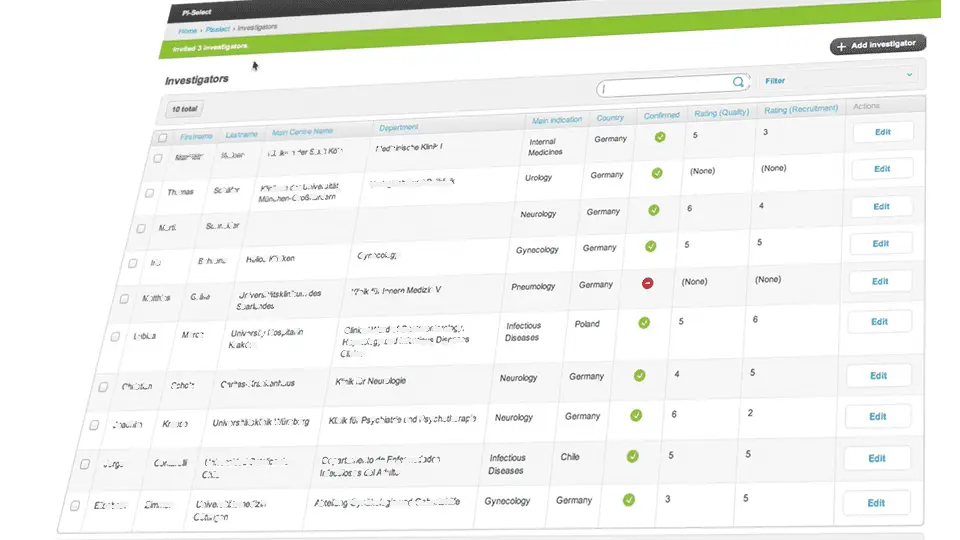Click 'Invited 3 investigators' notification text
Viewport: 960px width, 540px height.
click(210, 47)
